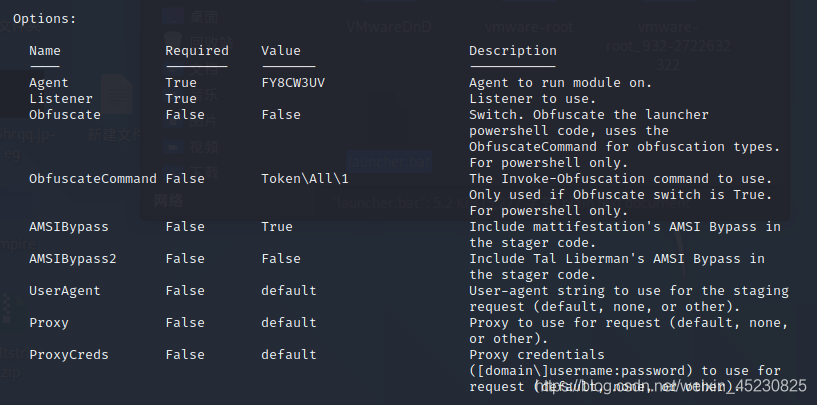Click 'default' value in the ProxyCreds row
Screen dimensions: 817x405
tap(289, 354)
